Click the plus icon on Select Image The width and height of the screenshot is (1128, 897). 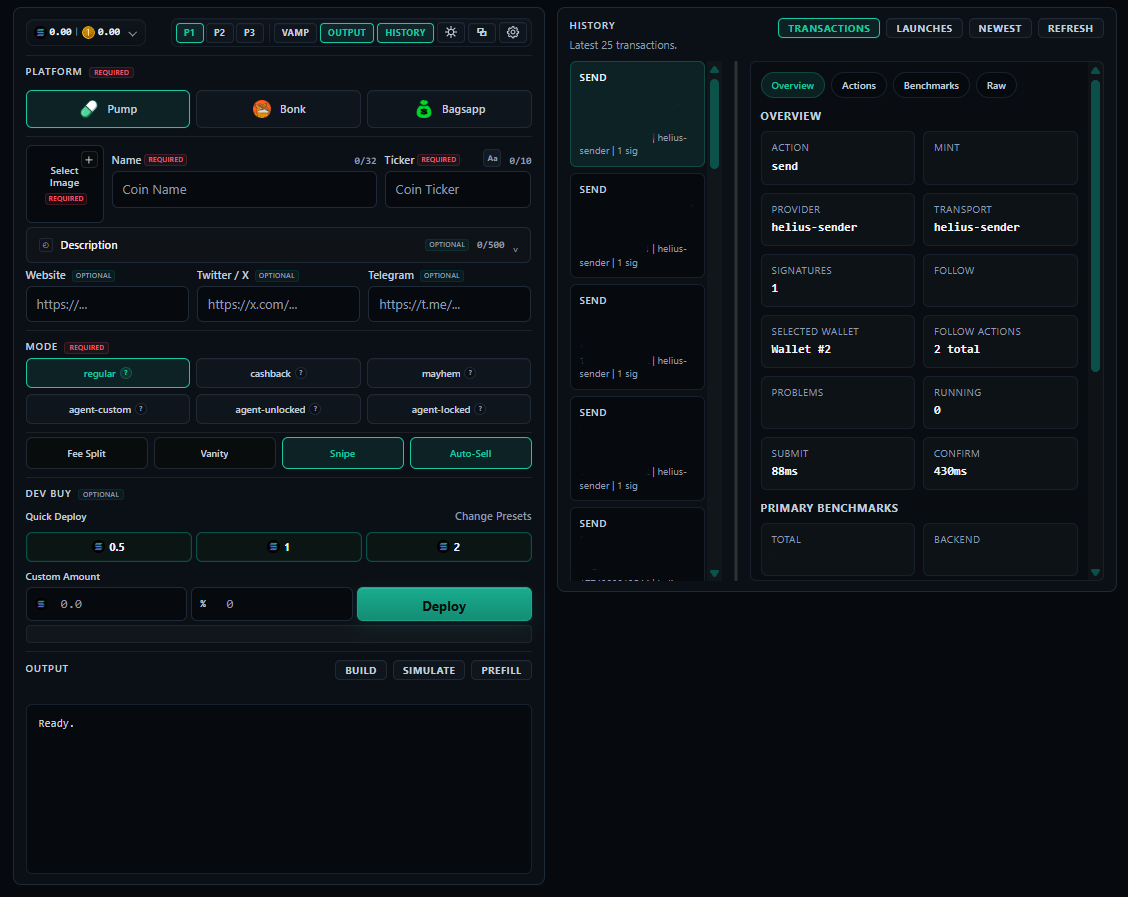click(89, 160)
